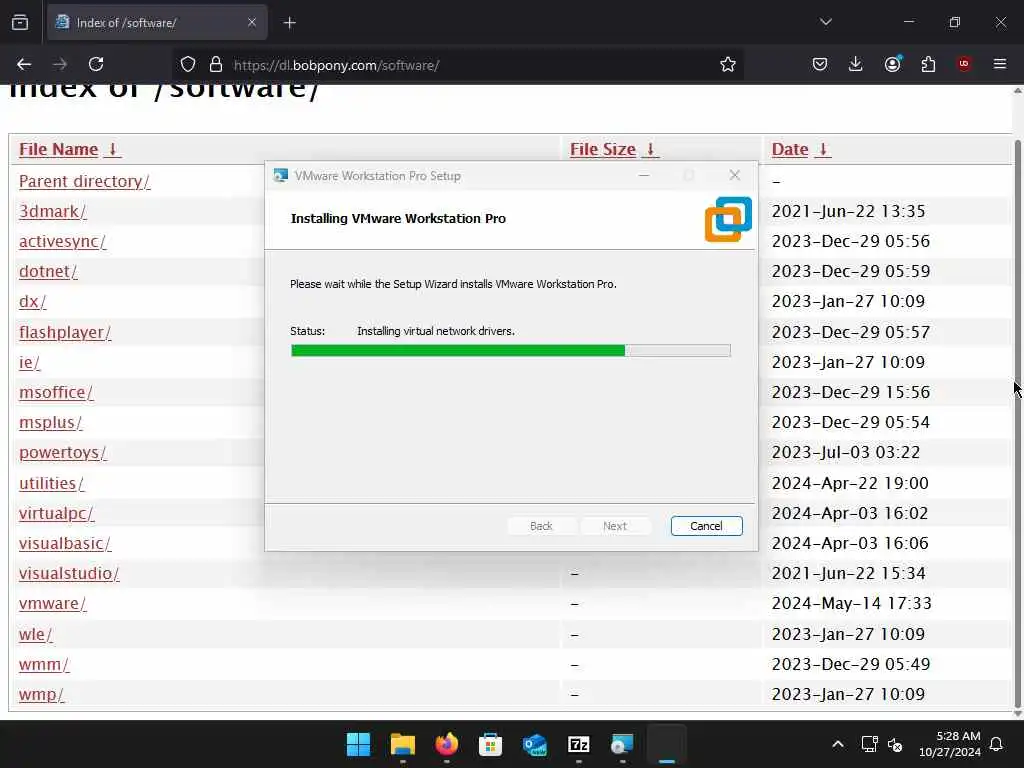This screenshot has width=1024, height=768.
Task: Open the dx folder link
Action: point(32,302)
